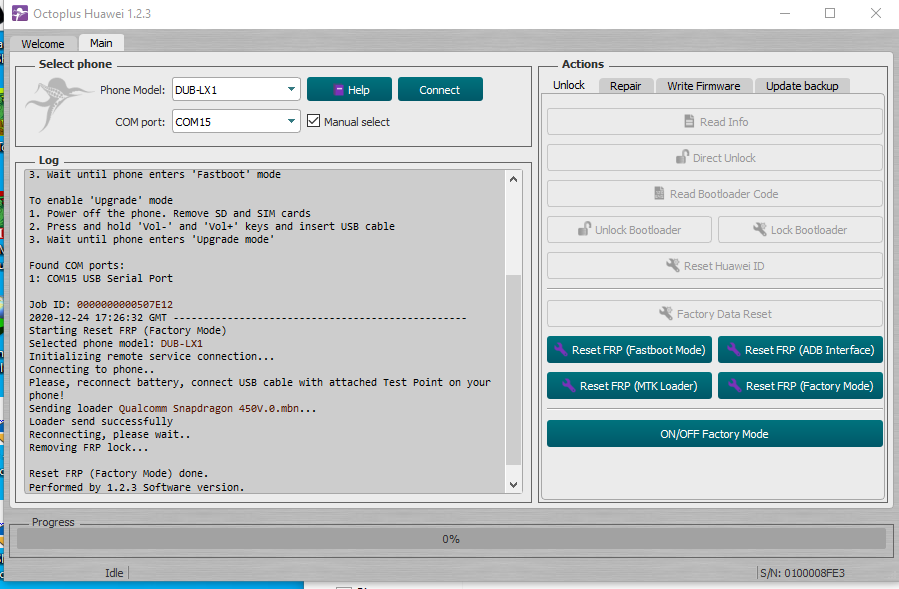This screenshot has height=589, width=899.
Task: Click the page icon on Read Bootloader Code
Action: (x=659, y=193)
